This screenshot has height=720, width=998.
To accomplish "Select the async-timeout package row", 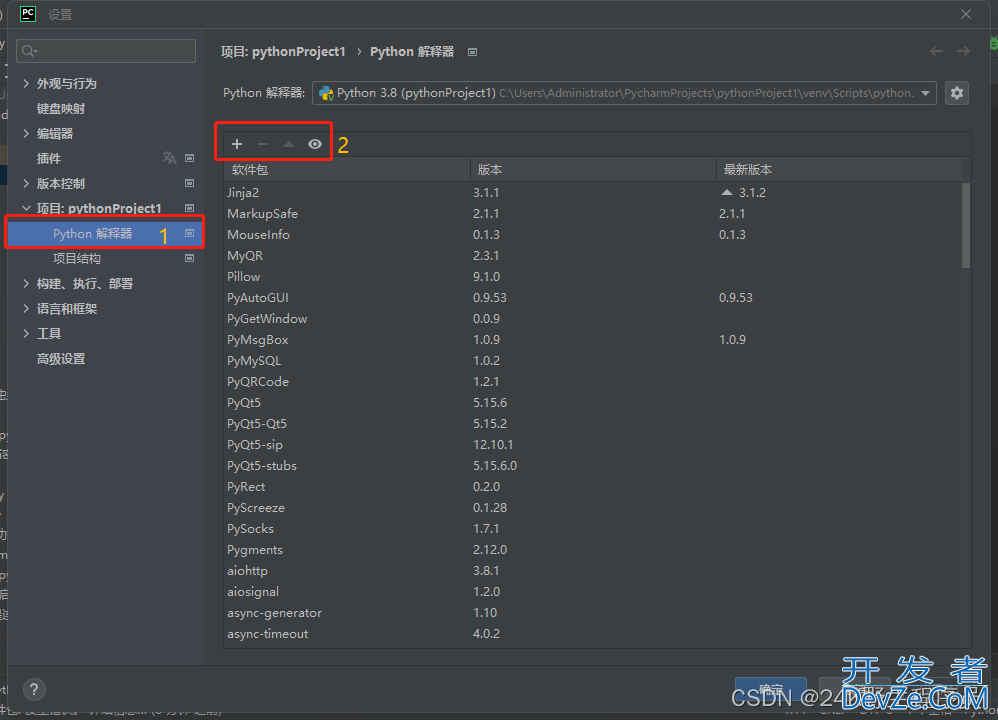I will coord(593,633).
